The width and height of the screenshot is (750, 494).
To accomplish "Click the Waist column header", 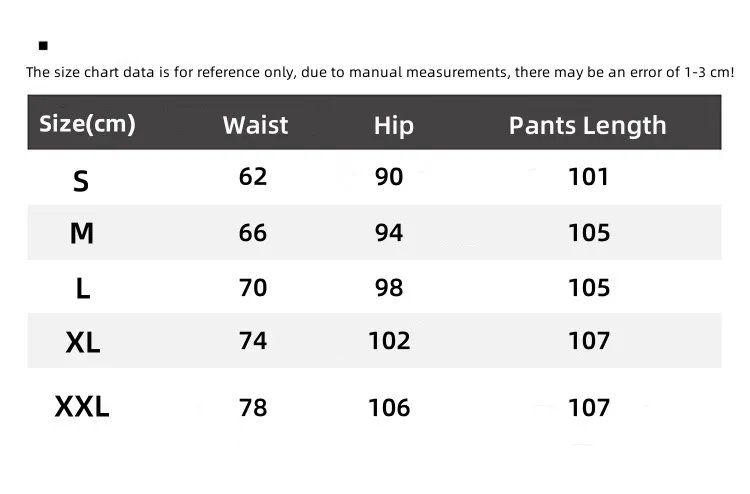I will (255, 125).
